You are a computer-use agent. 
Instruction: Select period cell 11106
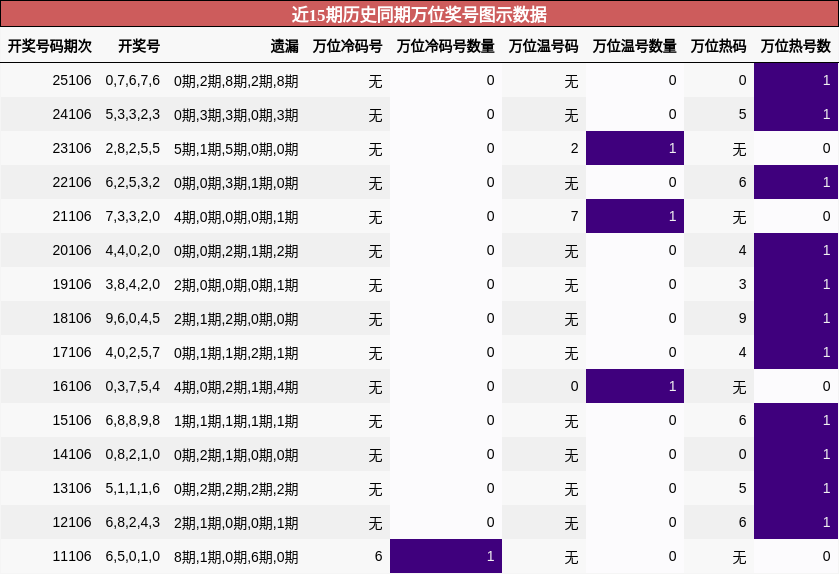(72, 556)
